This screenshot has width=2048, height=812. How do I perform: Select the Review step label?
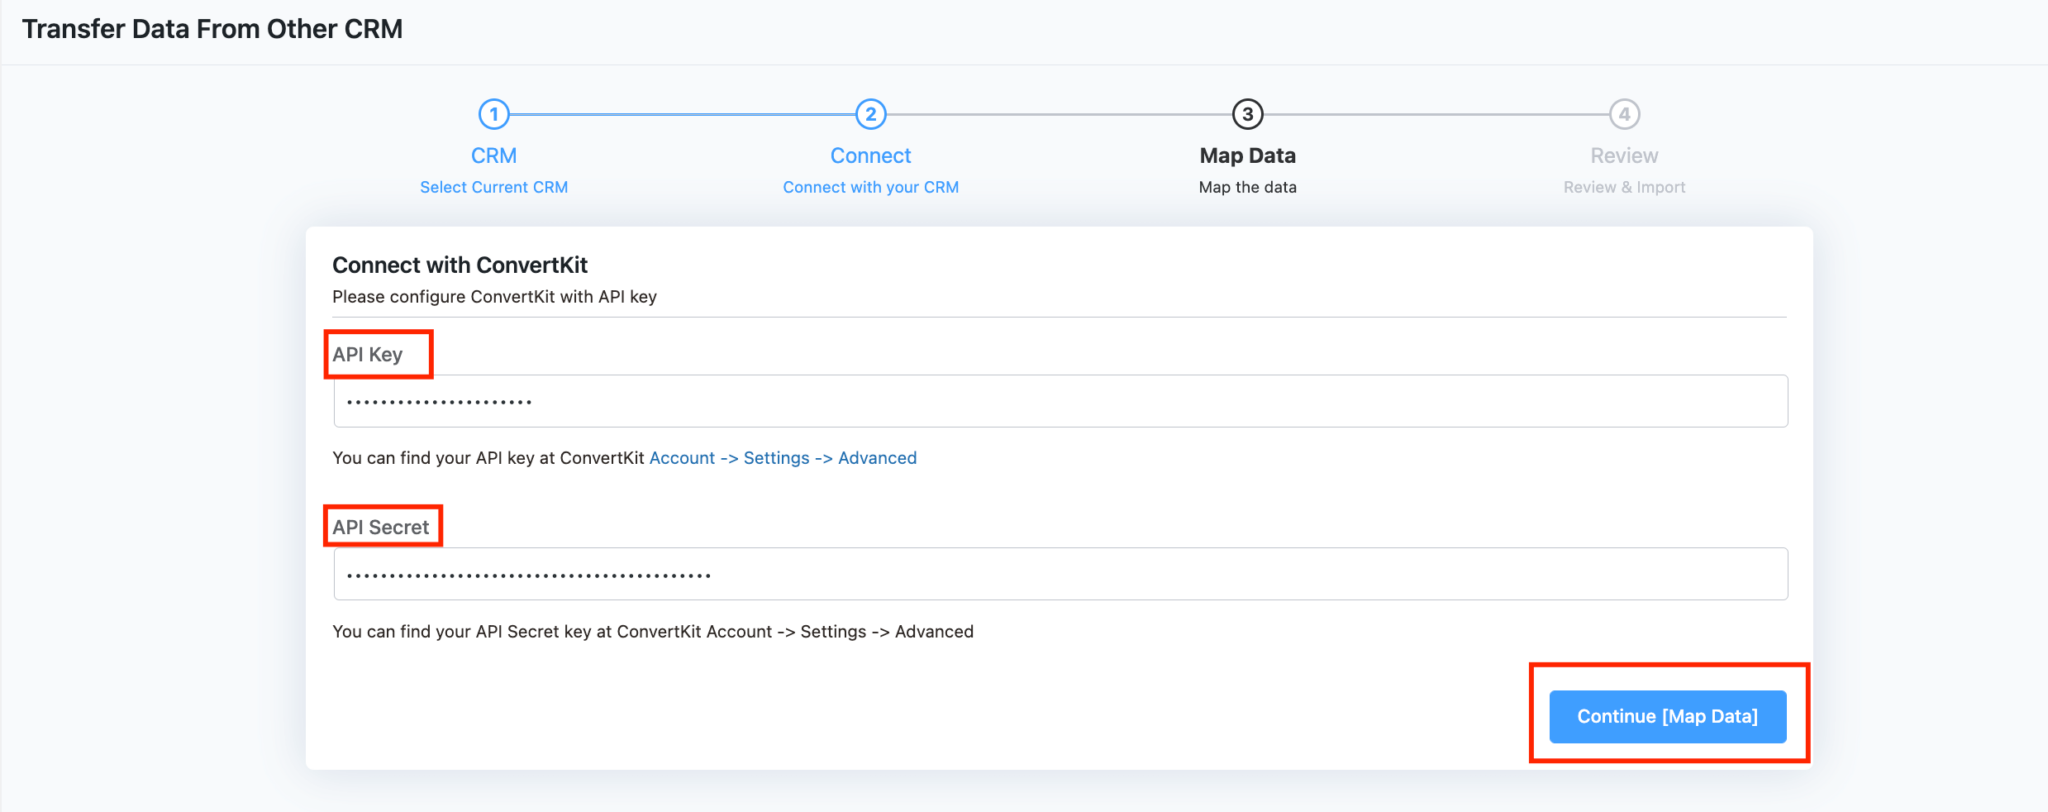[x=1624, y=156]
